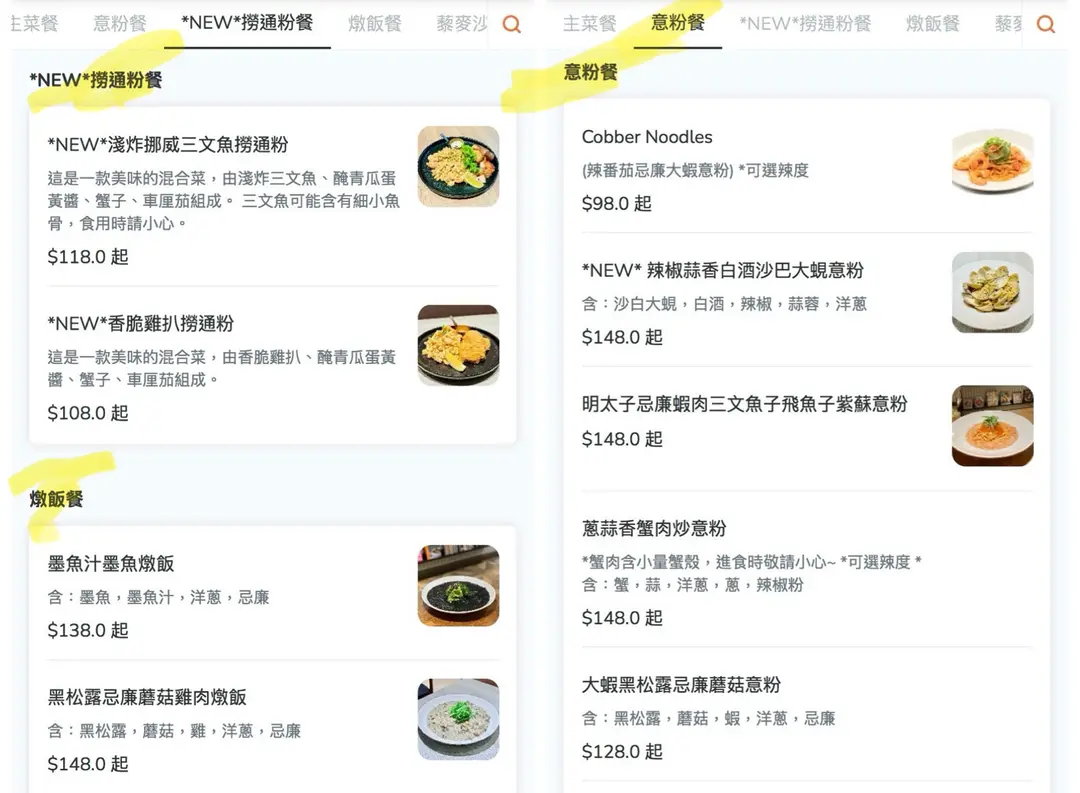
Task: Open 黑松露忌廉蘑菇雞肉燉飯 dish photo
Action: (x=458, y=719)
